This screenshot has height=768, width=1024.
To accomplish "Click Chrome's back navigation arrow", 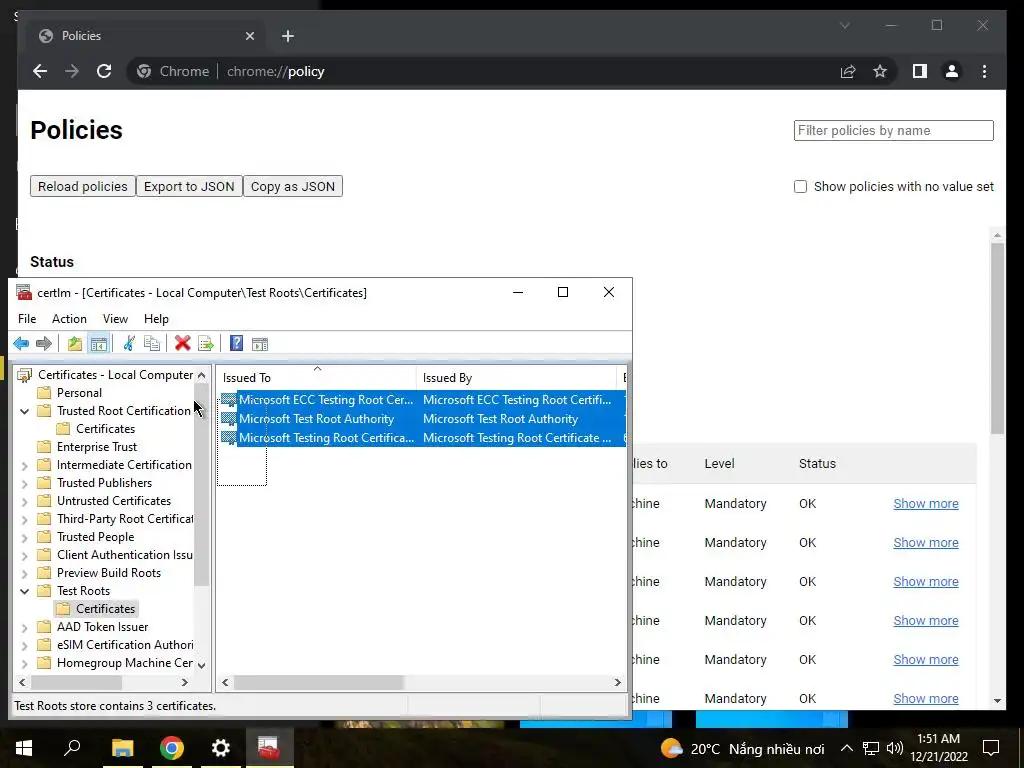I will coord(40,71).
